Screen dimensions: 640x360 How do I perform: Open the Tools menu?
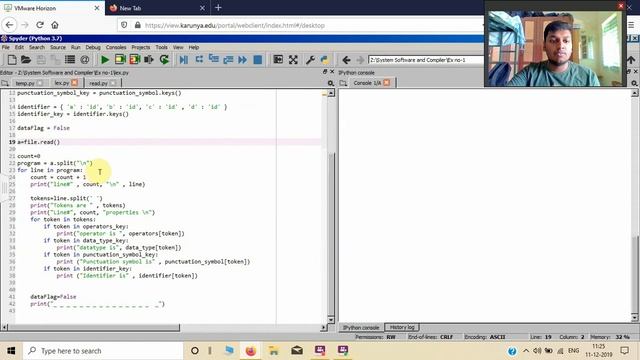point(162,47)
